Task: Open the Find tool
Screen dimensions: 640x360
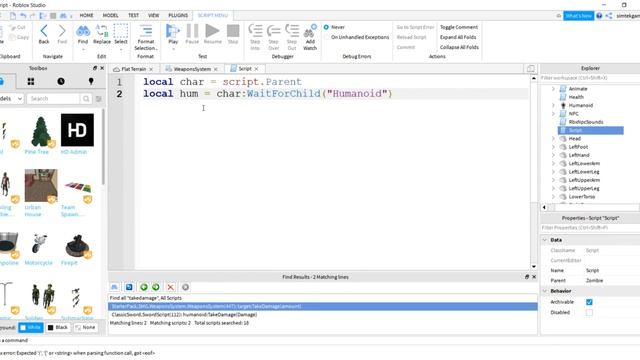Action: pos(83,34)
